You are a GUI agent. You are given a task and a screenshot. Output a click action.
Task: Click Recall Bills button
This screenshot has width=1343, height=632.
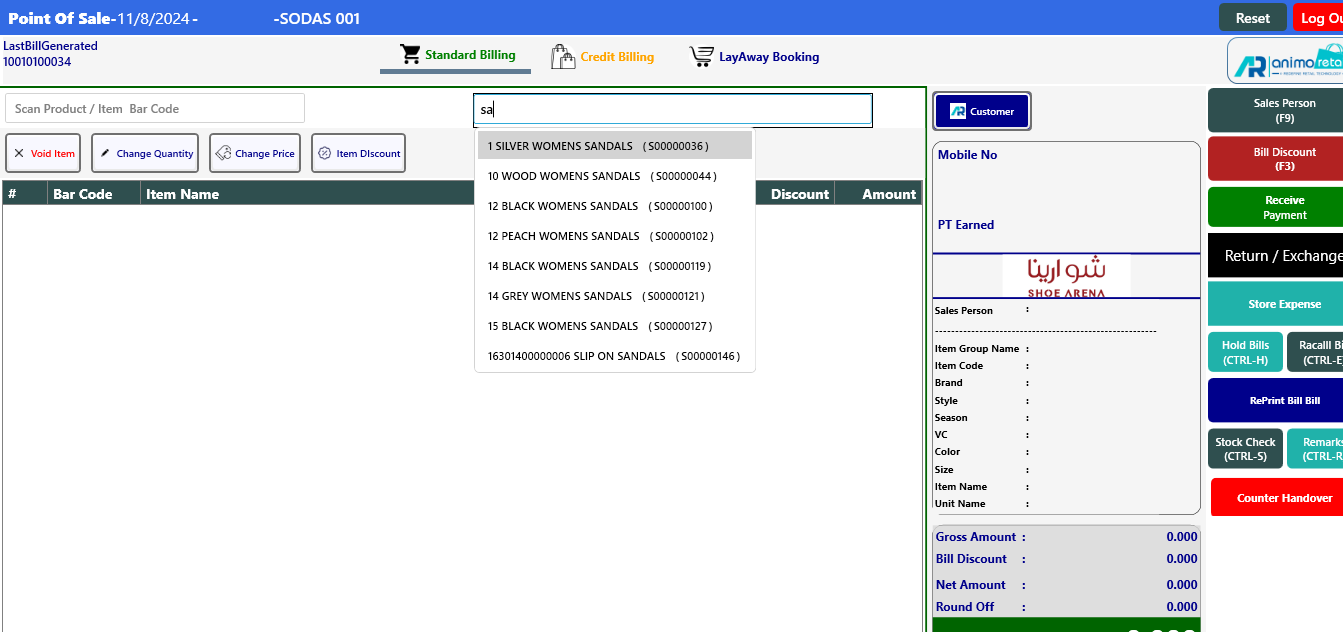pos(1315,352)
